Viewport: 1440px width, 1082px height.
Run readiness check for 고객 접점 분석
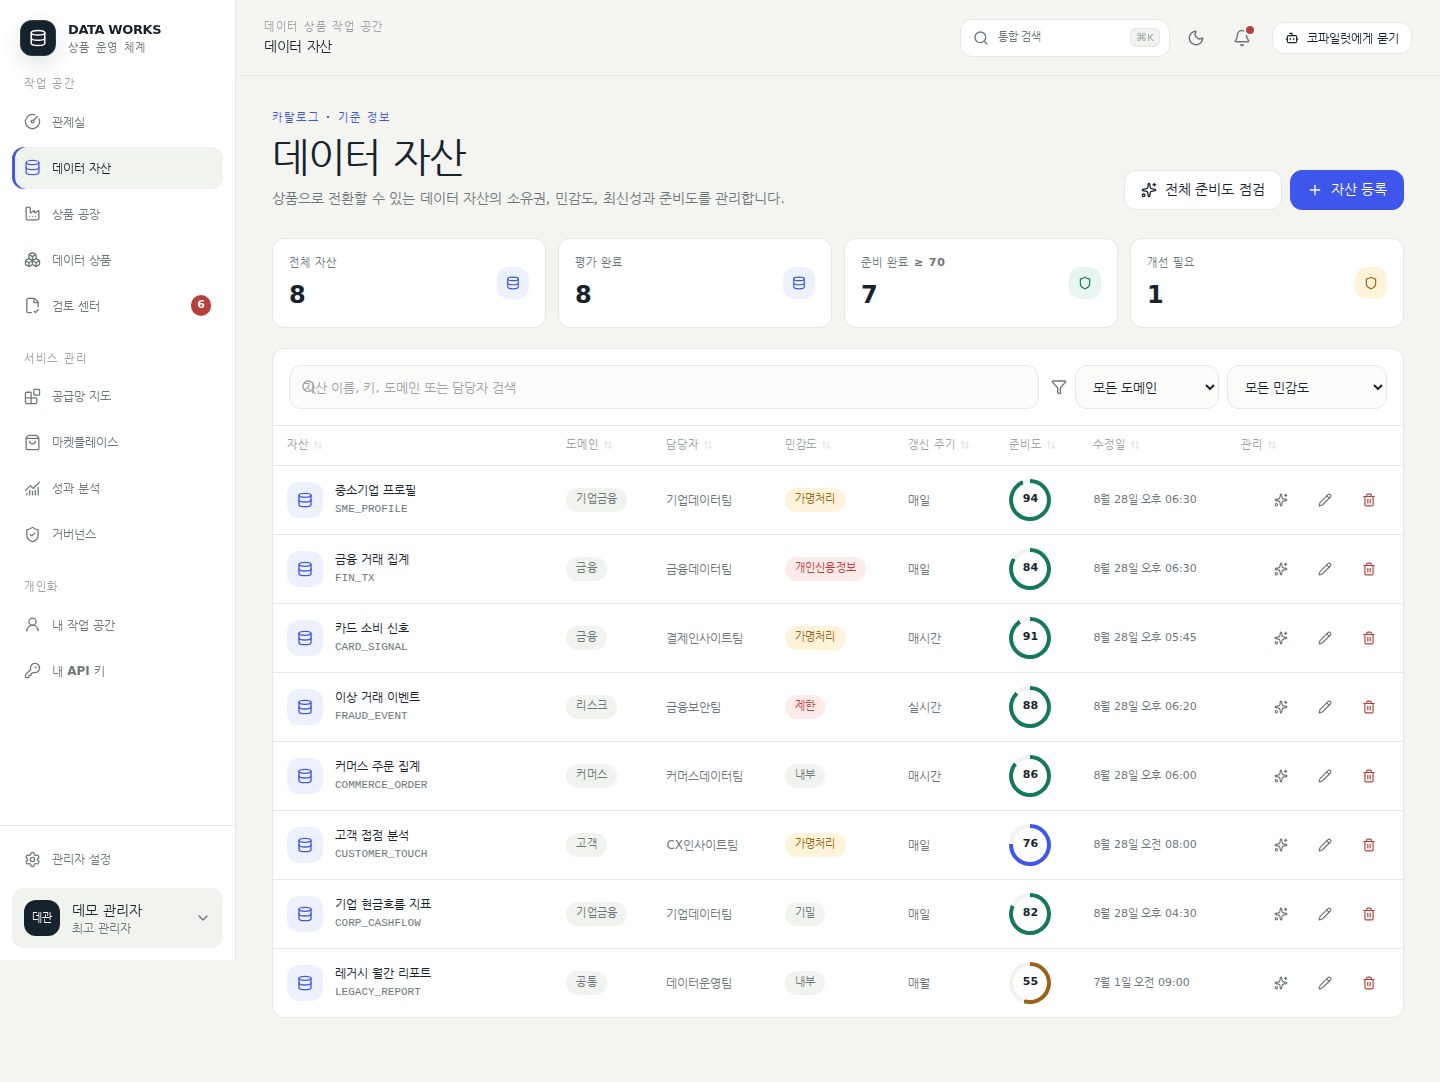pos(1281,845)
